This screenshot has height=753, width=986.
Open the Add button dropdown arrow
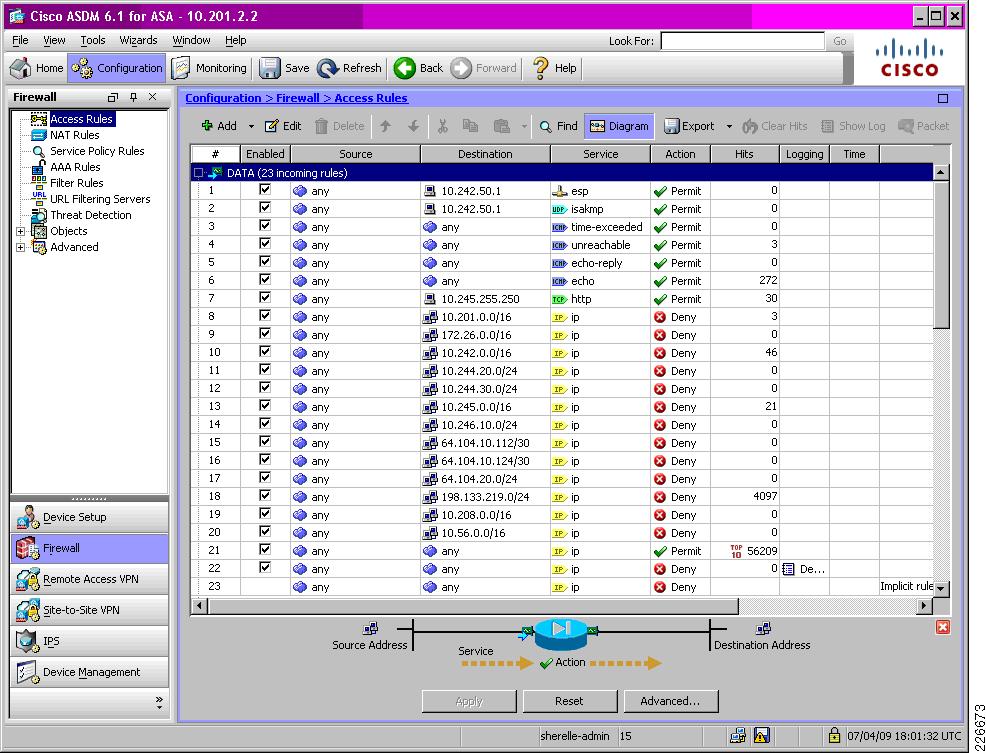[x=251, y=126]
